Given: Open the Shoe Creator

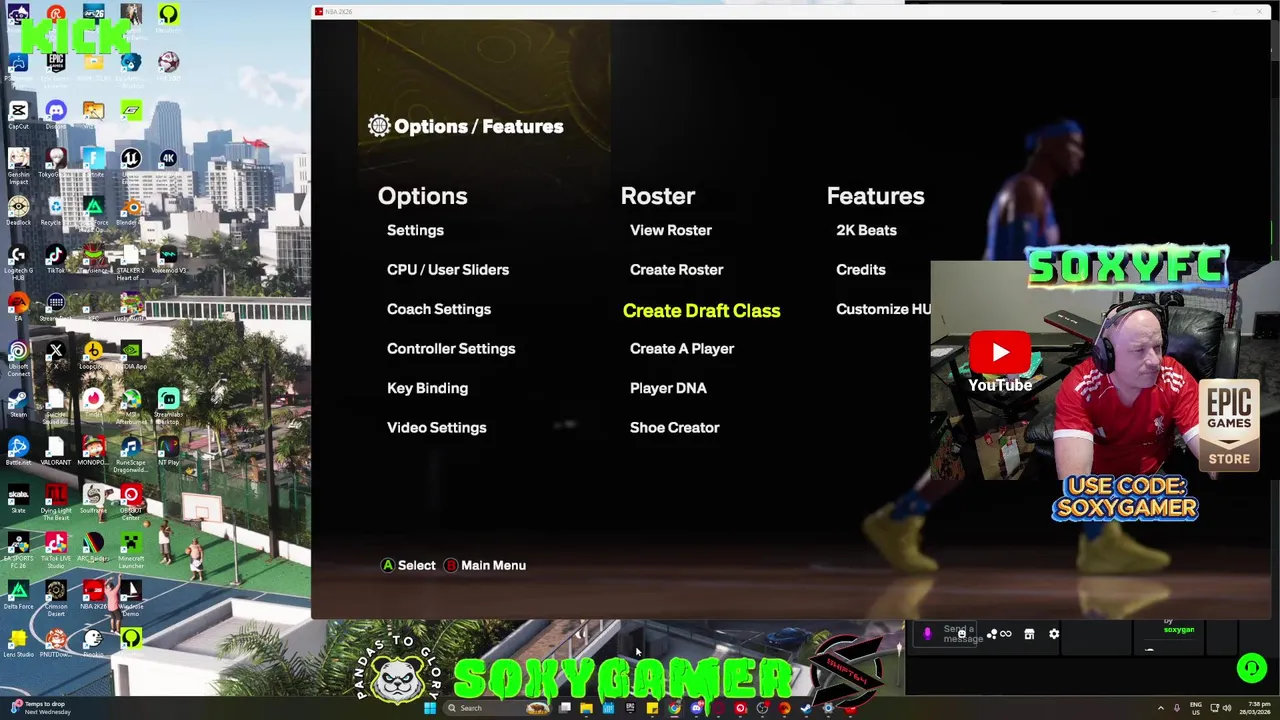Looking at the screenshot, I should point(675,427).
